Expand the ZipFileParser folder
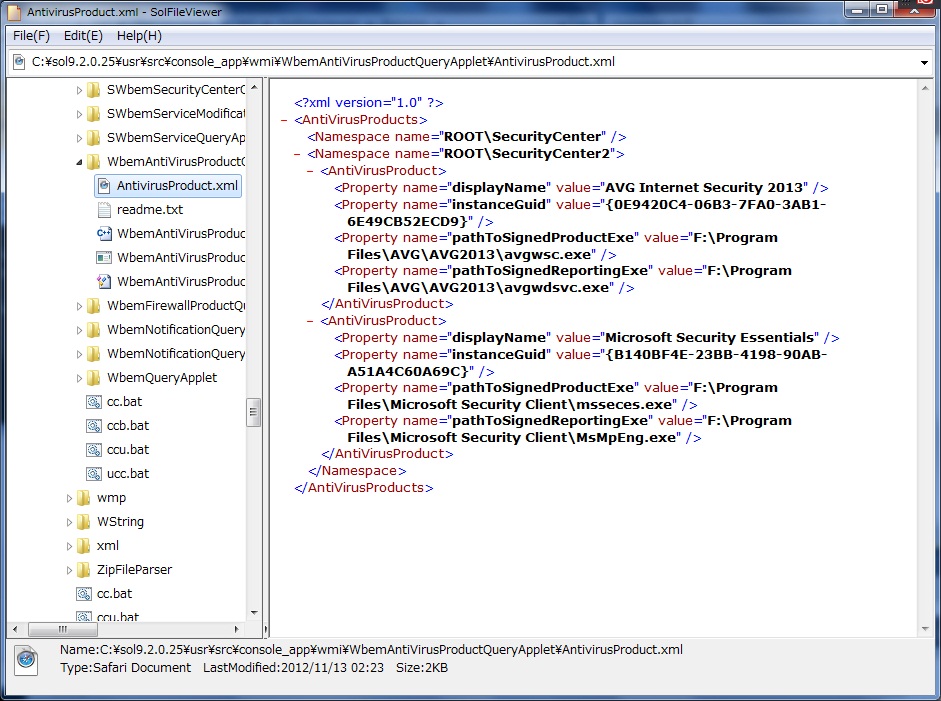The width and height of the screenshot is (941, 701). tap(68, 570)
